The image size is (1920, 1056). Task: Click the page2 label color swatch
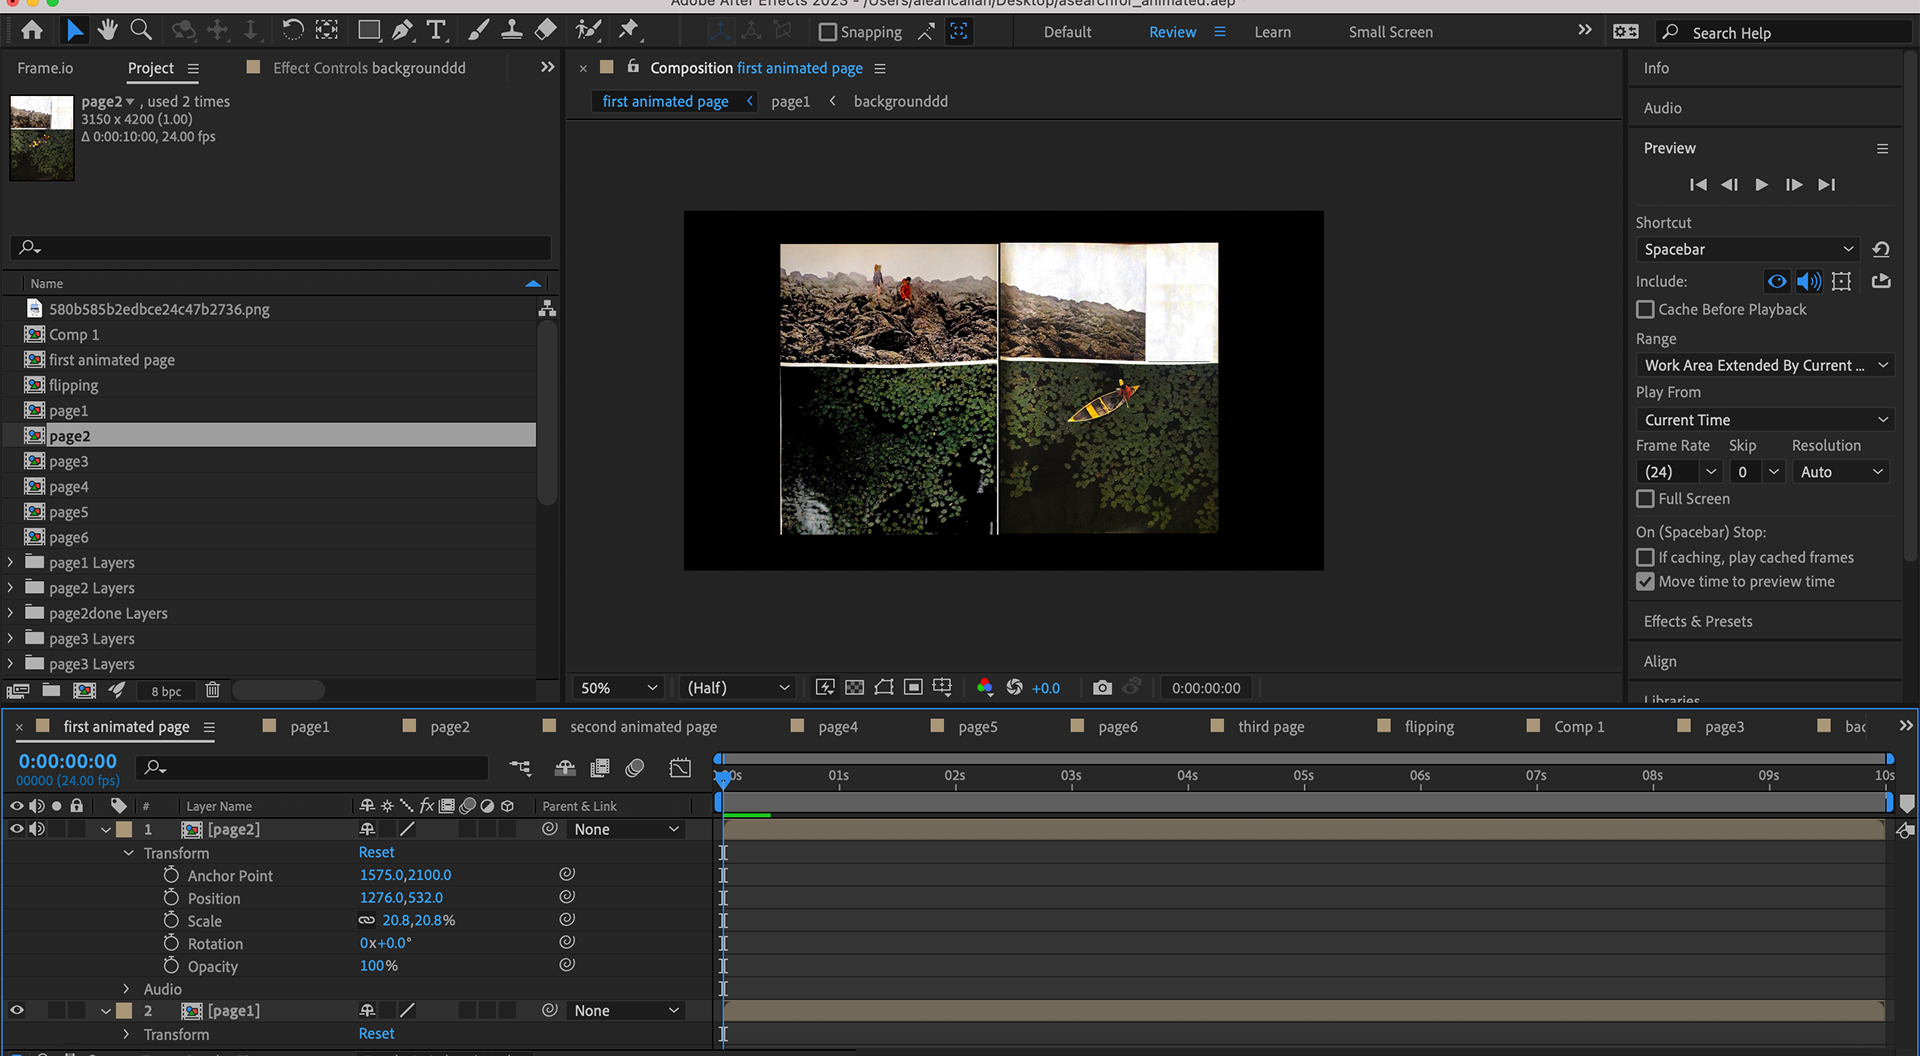[x=125, y=829]
